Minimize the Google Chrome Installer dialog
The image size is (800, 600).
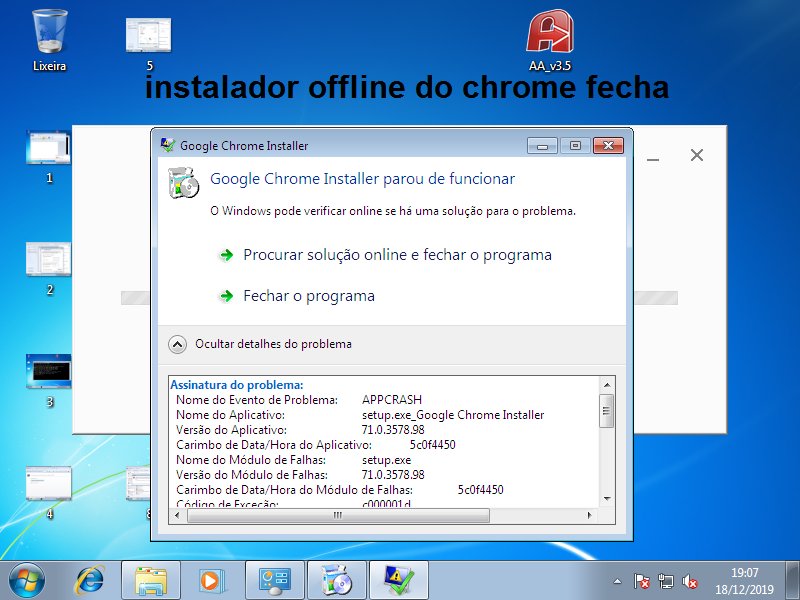[542, 146]
